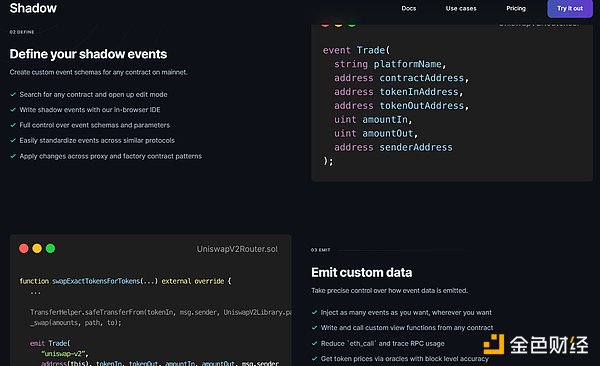Click checkmark beside 'Inject as many events'
Image resolution: width=600 pixels, height=366 pixels.
pyautogui.click(x=315, y=312)
